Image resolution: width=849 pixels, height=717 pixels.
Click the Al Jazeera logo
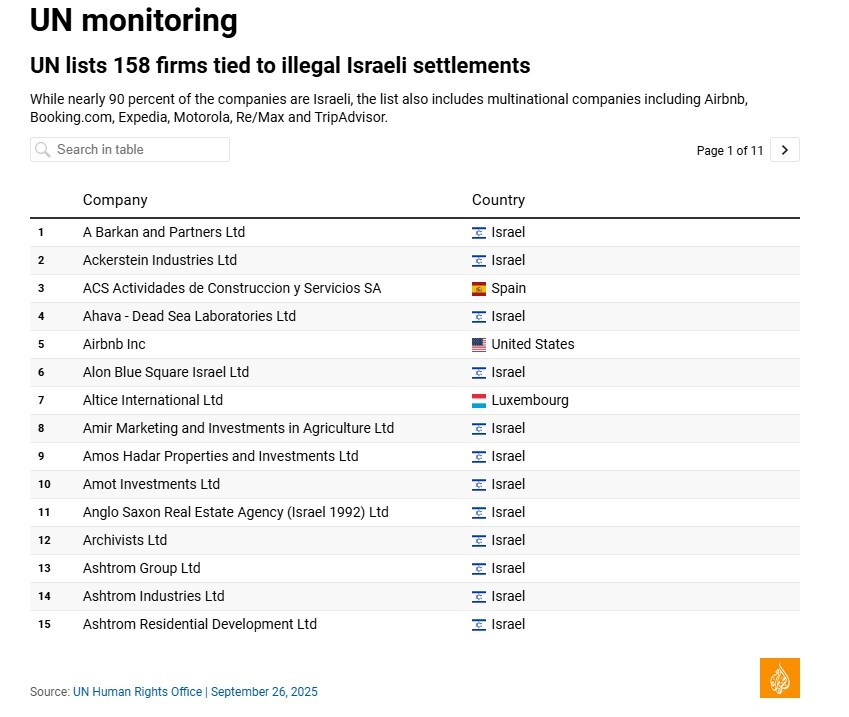[x=779, y=678]
